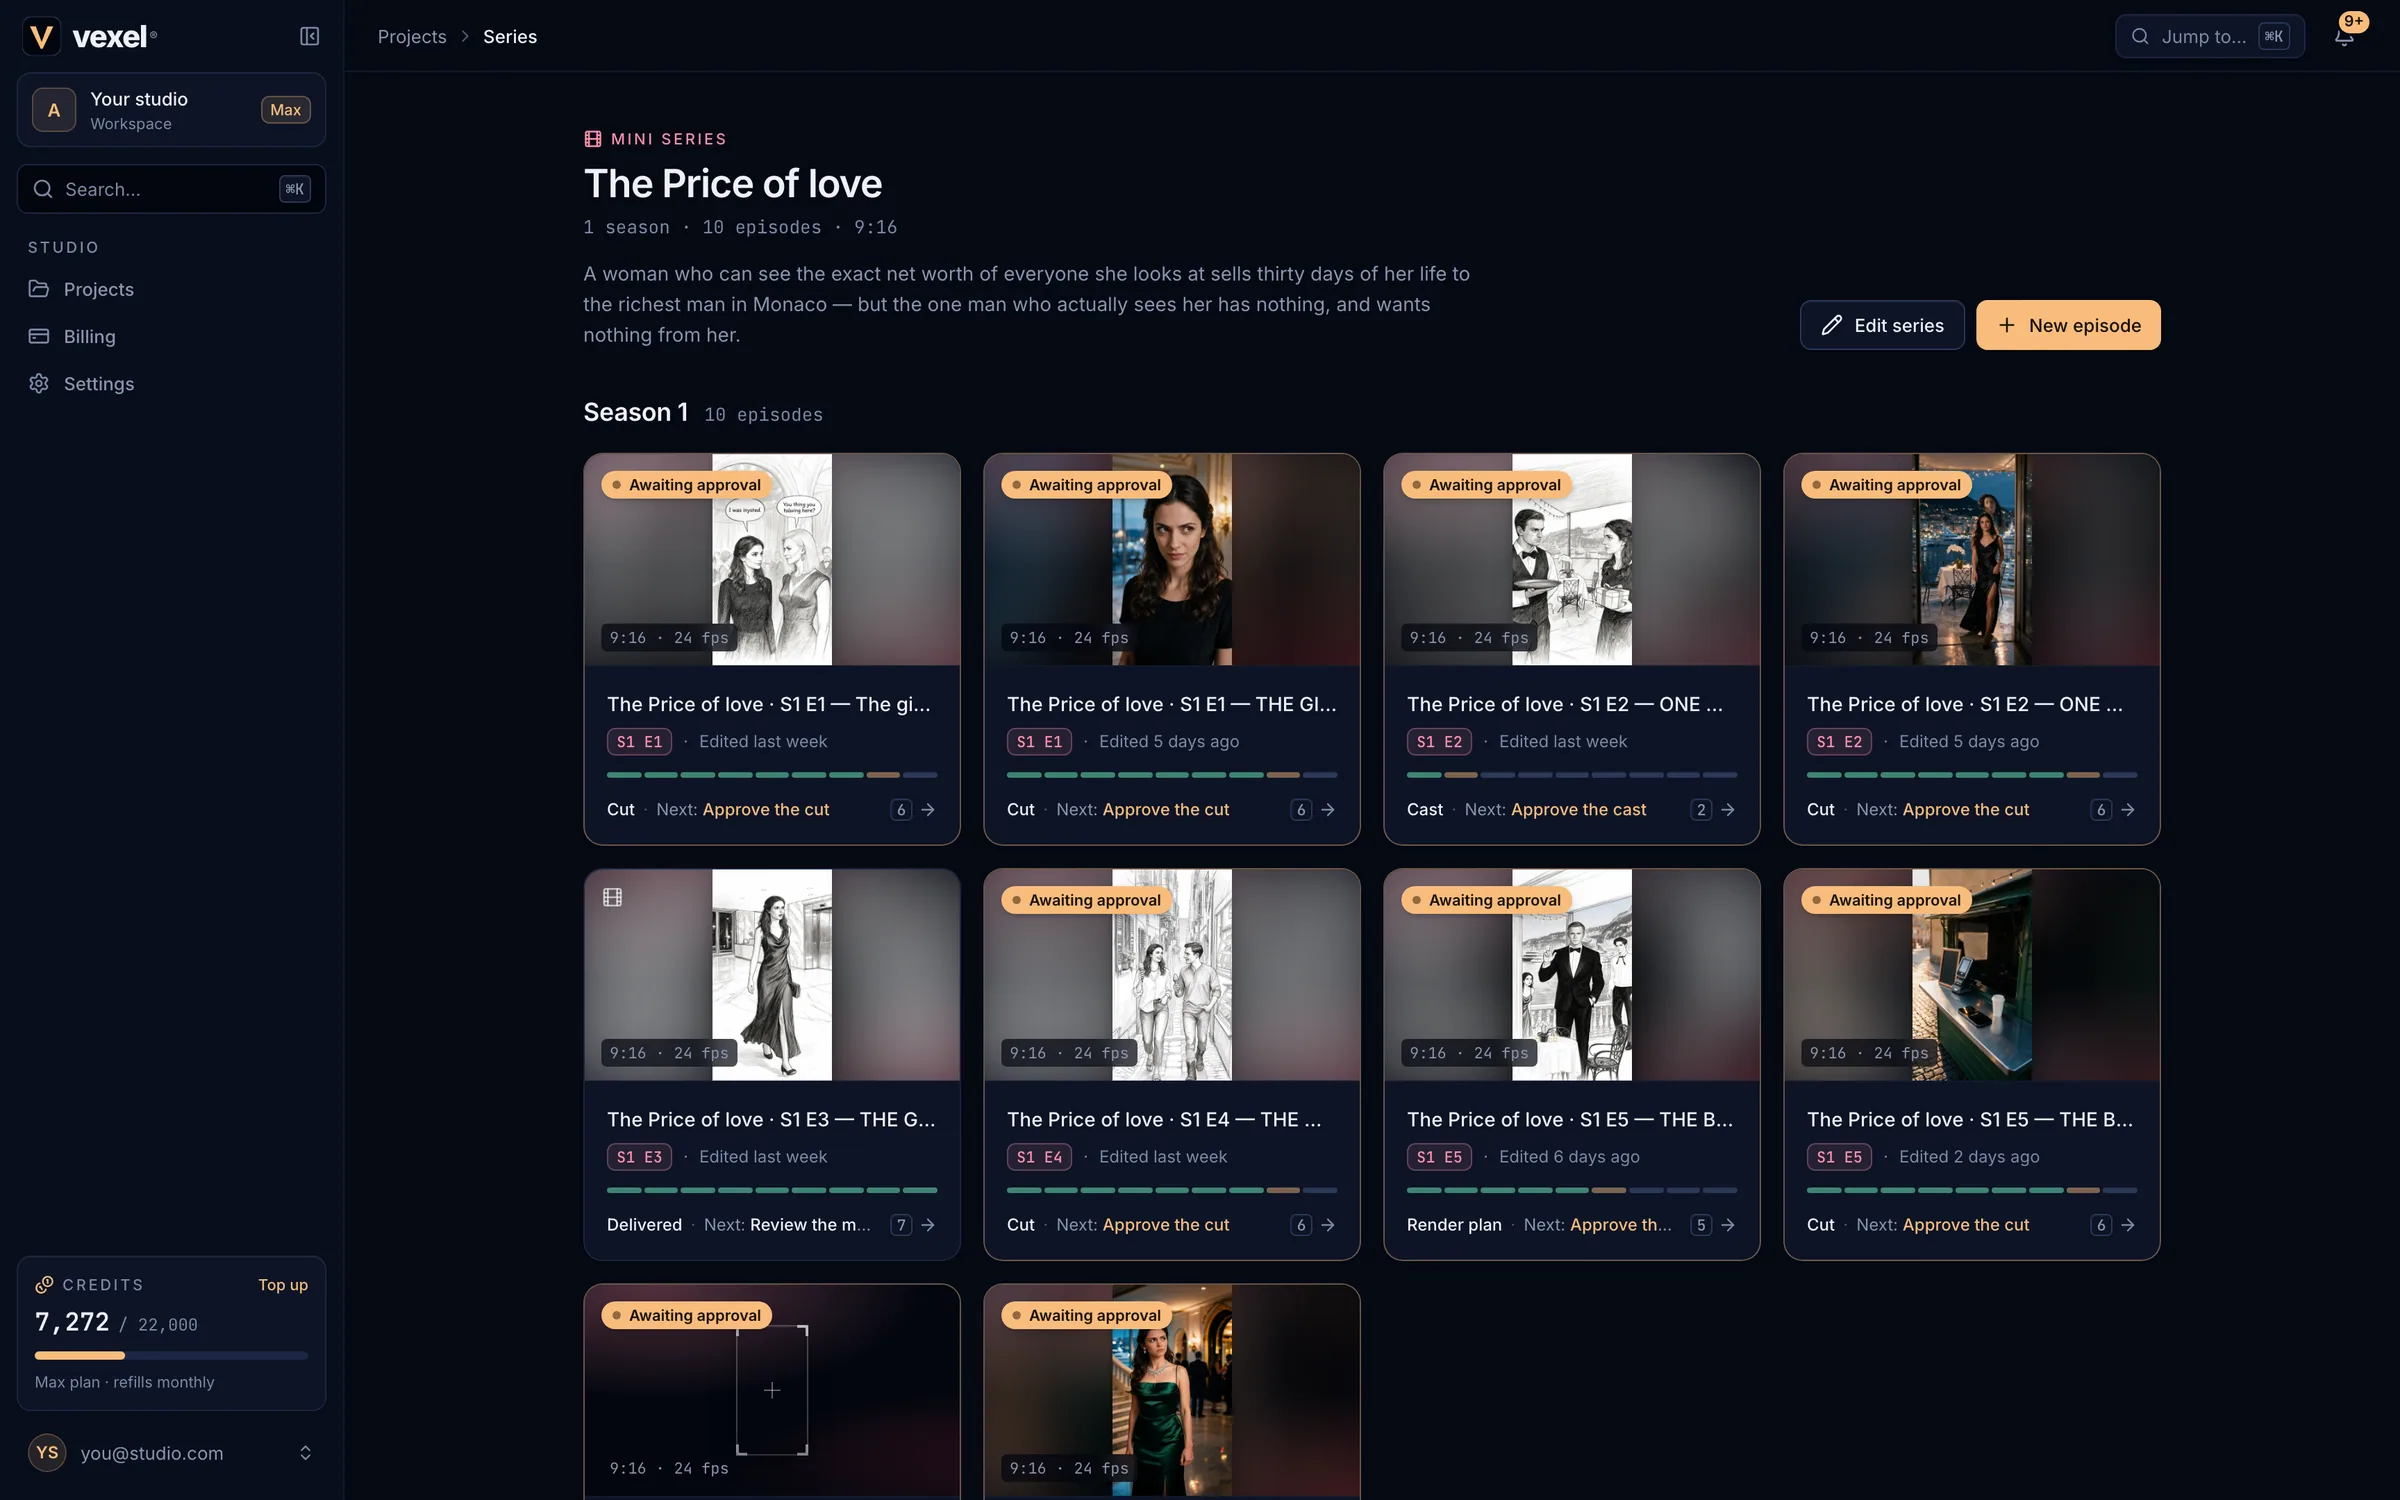This screenshot has height=1500, width=2400.
Task: Create a New episode
Action: point(2068,325)
